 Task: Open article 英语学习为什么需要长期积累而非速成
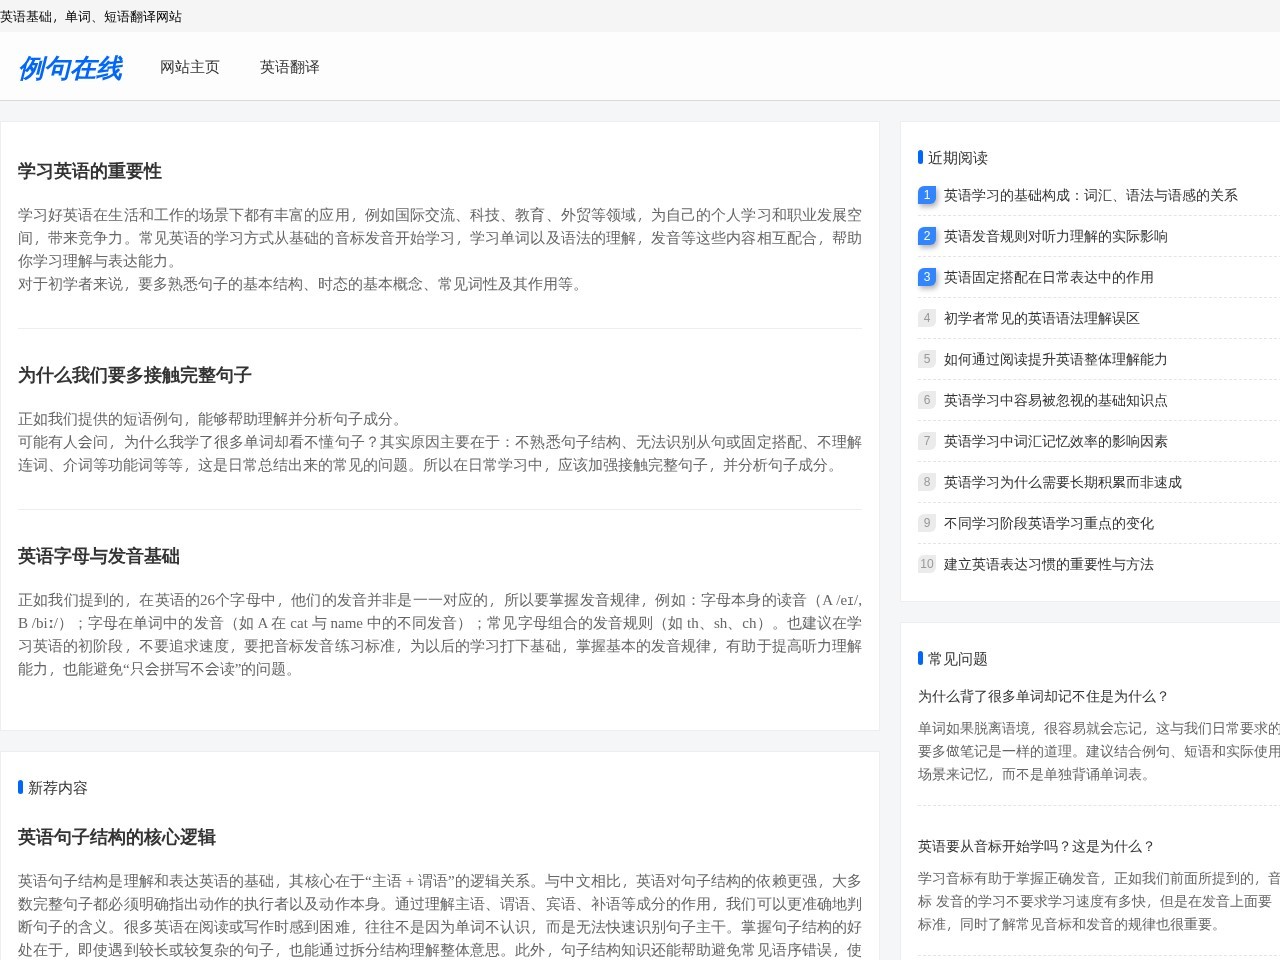1063,482
